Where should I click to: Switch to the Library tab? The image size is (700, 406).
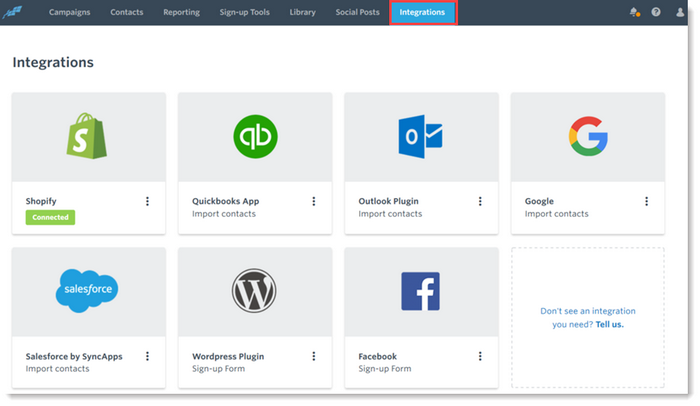point(302,12)
